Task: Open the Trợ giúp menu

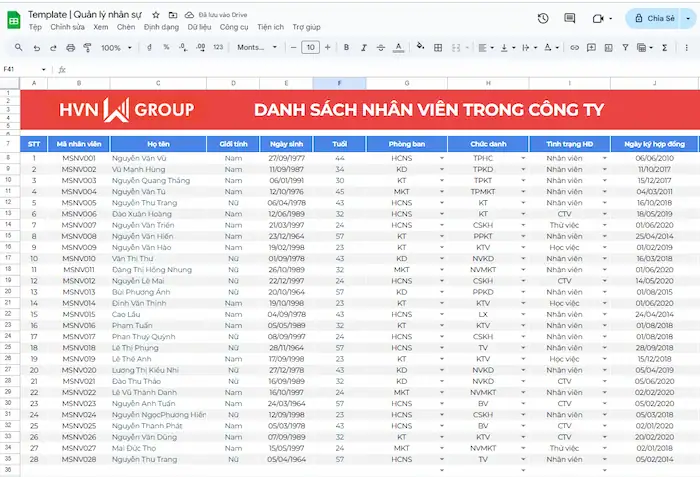Action: [306, 27]
